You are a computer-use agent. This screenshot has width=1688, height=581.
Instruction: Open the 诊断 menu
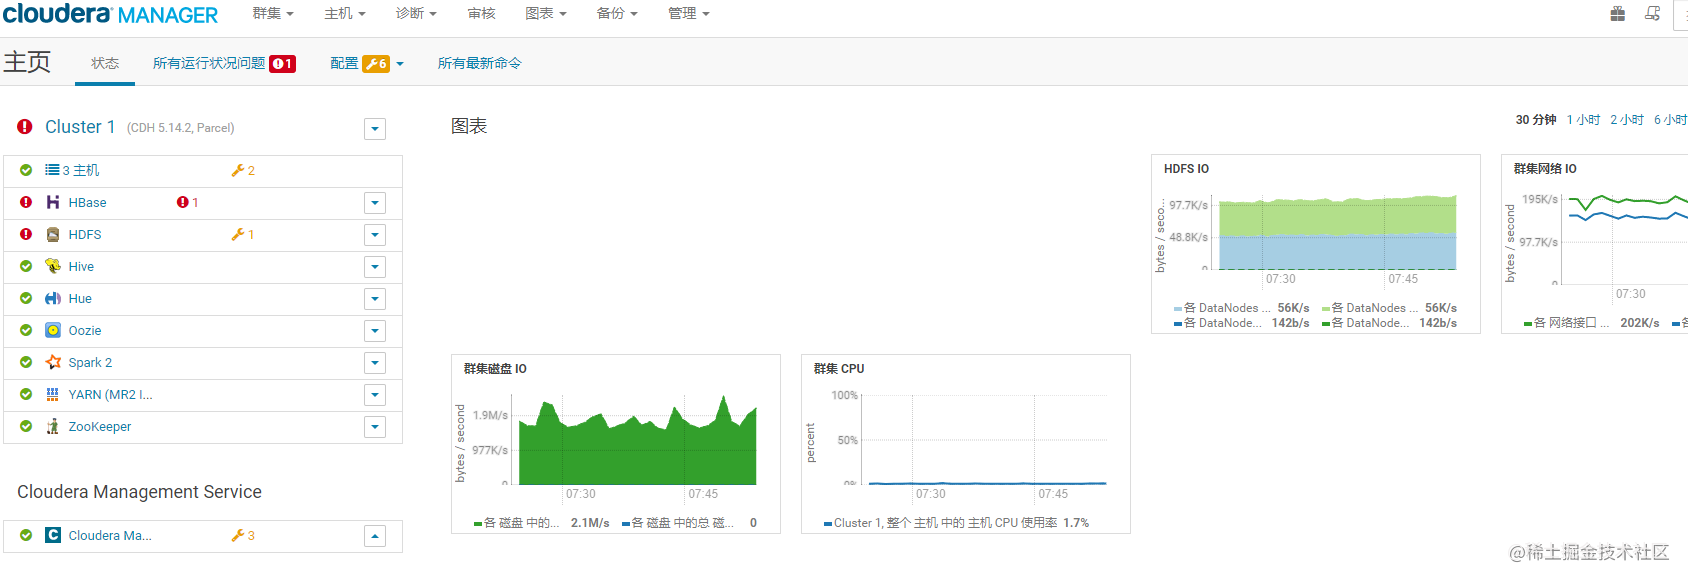coord(416,13)
